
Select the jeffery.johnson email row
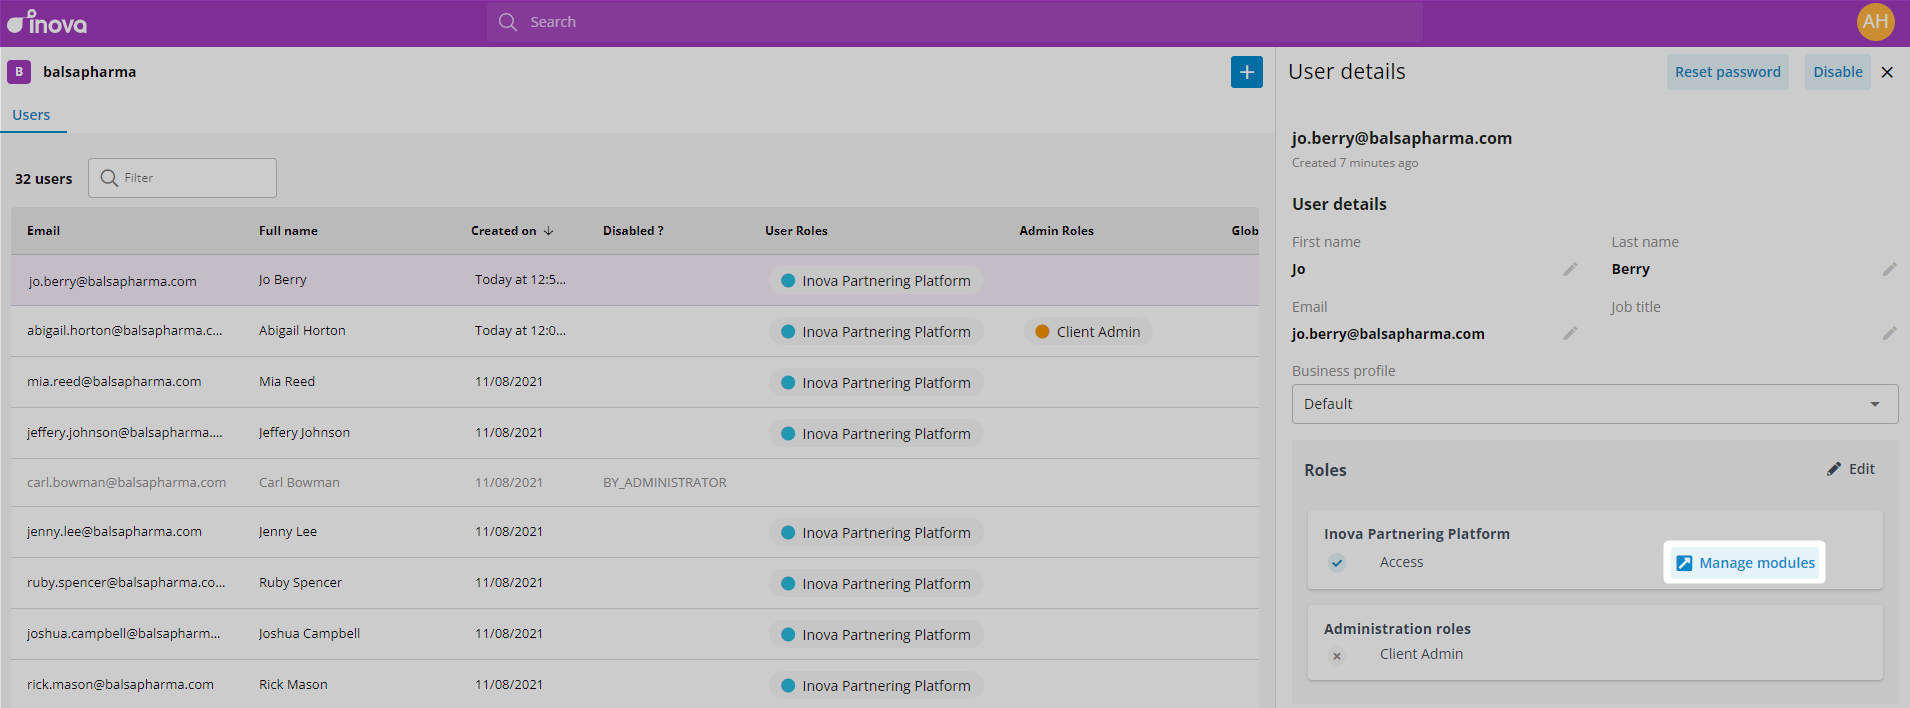pos(635,433)
